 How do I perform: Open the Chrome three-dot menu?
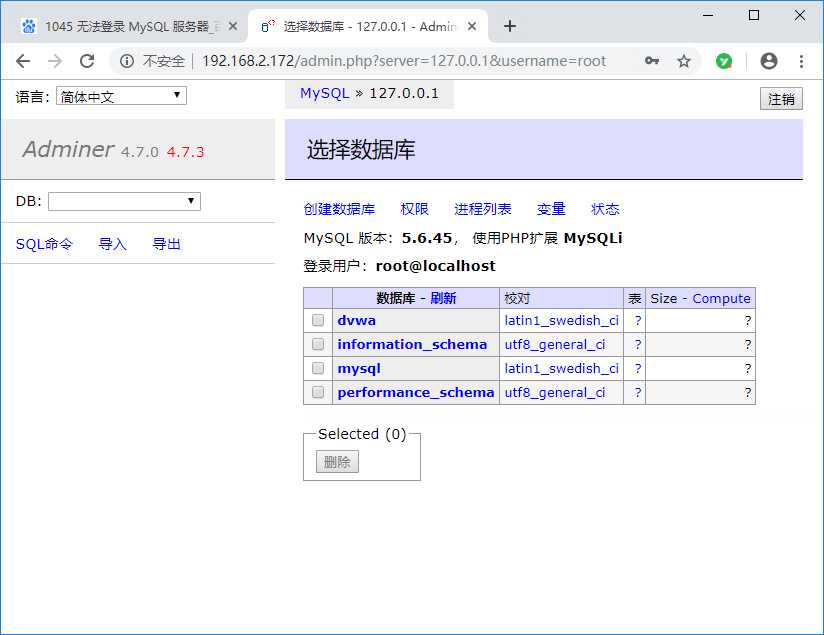point(801,62)
